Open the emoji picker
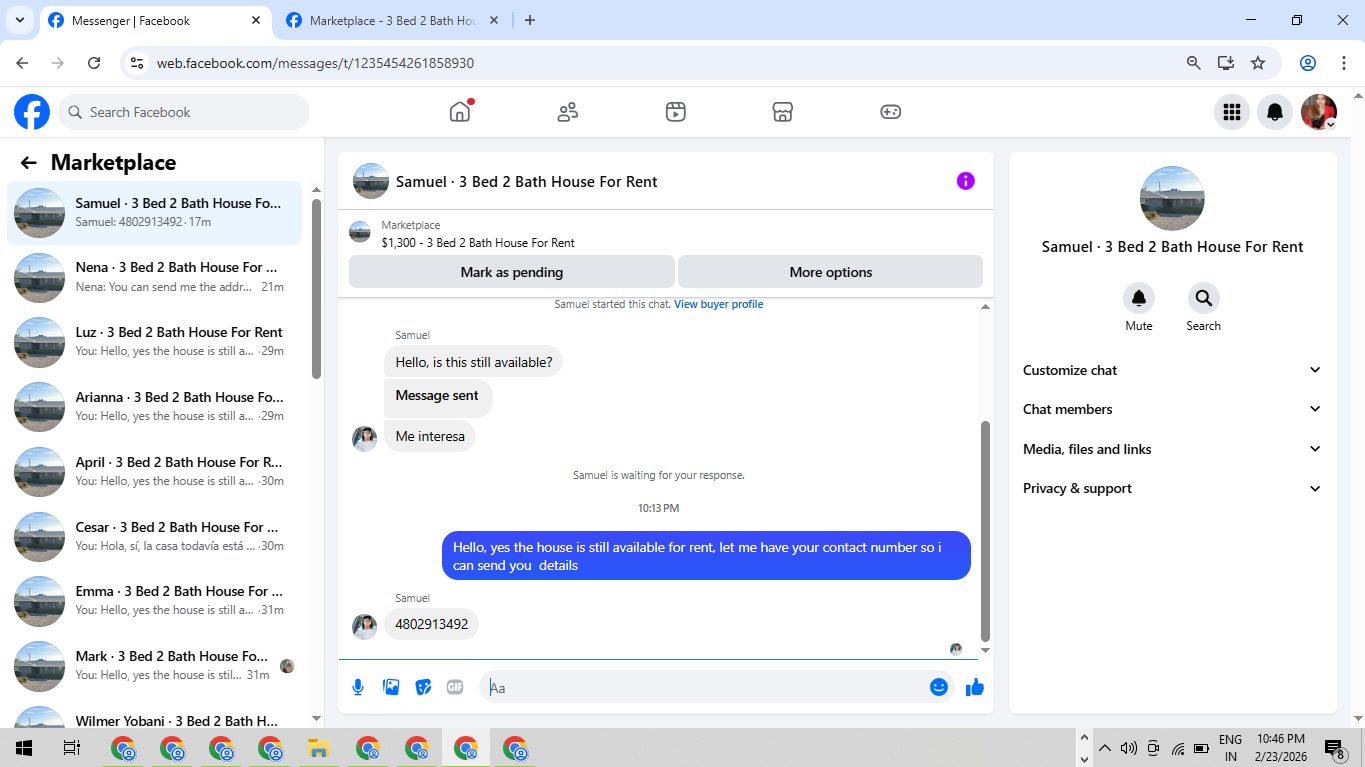The width and height of the screenshot is (1365, 767). point(938,687)
